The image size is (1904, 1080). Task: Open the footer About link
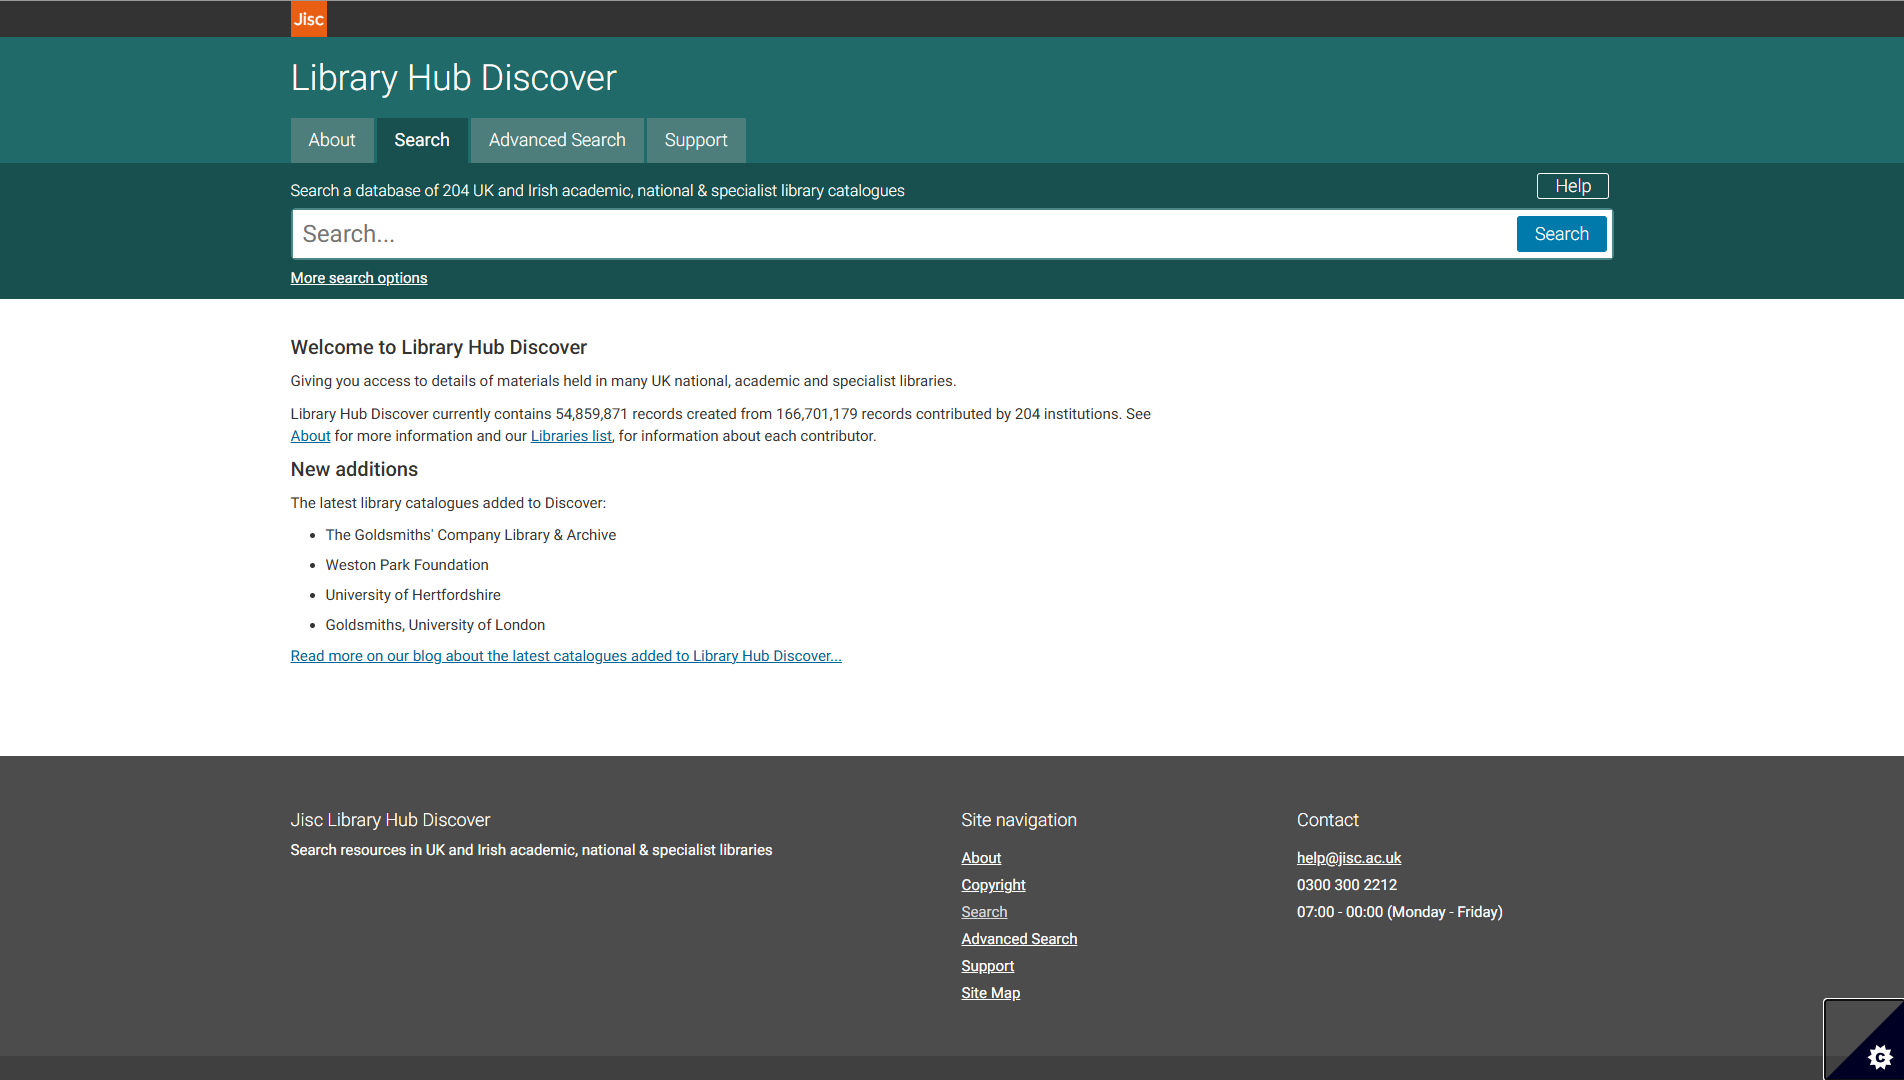tap(980, 858)
